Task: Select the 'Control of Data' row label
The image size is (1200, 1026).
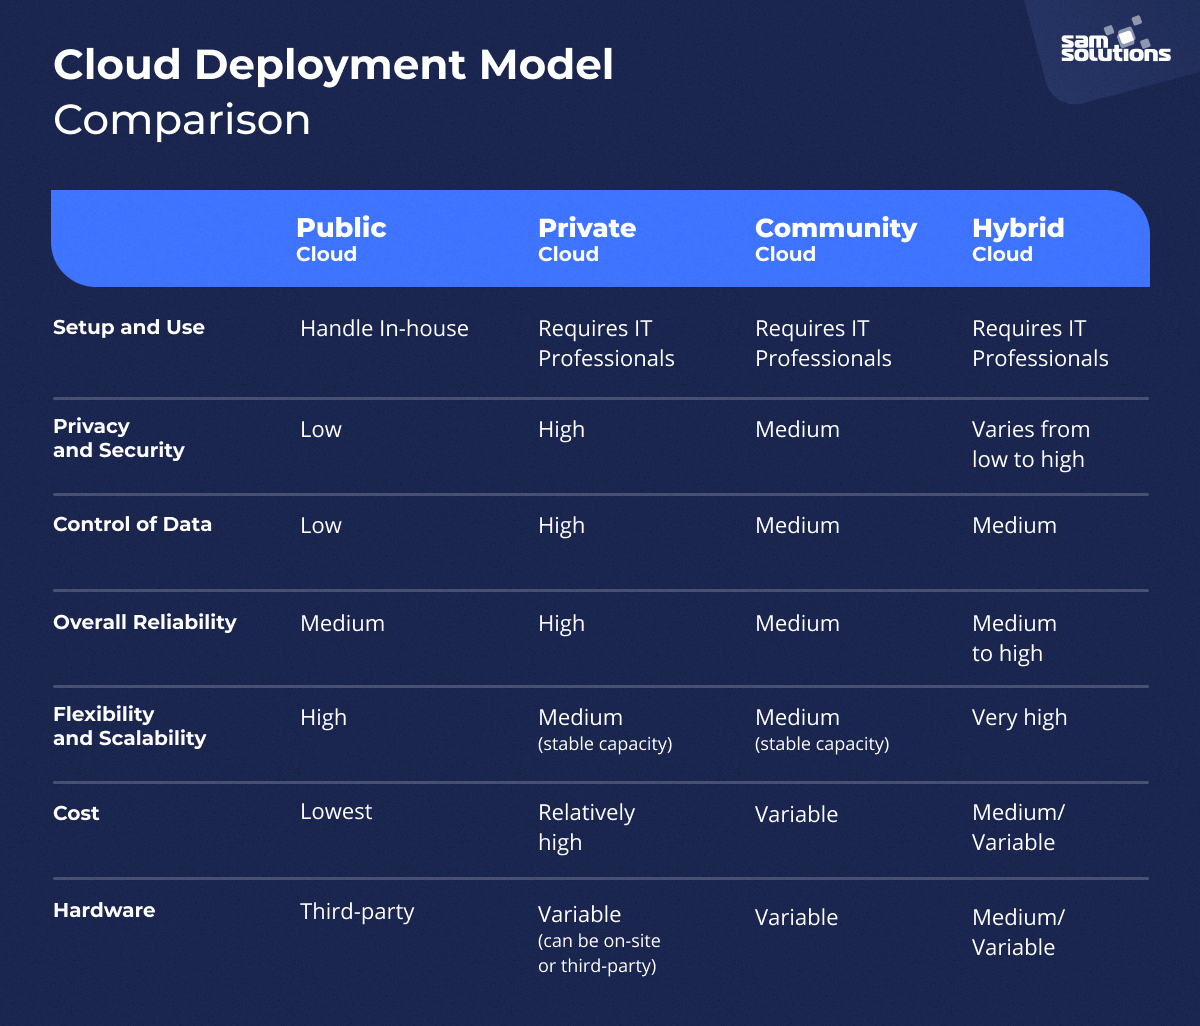Action: tap(132, 524)
